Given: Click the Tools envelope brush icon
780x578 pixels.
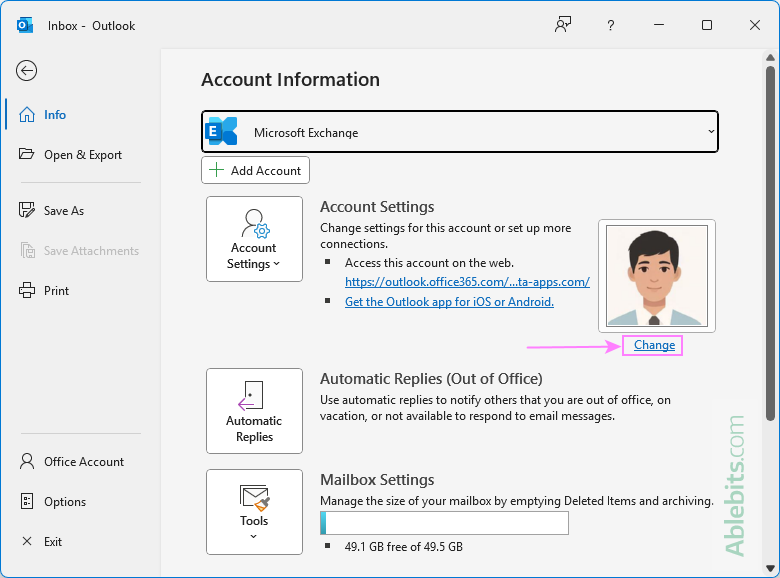Looking at the screenshot, I should [255, 498].
